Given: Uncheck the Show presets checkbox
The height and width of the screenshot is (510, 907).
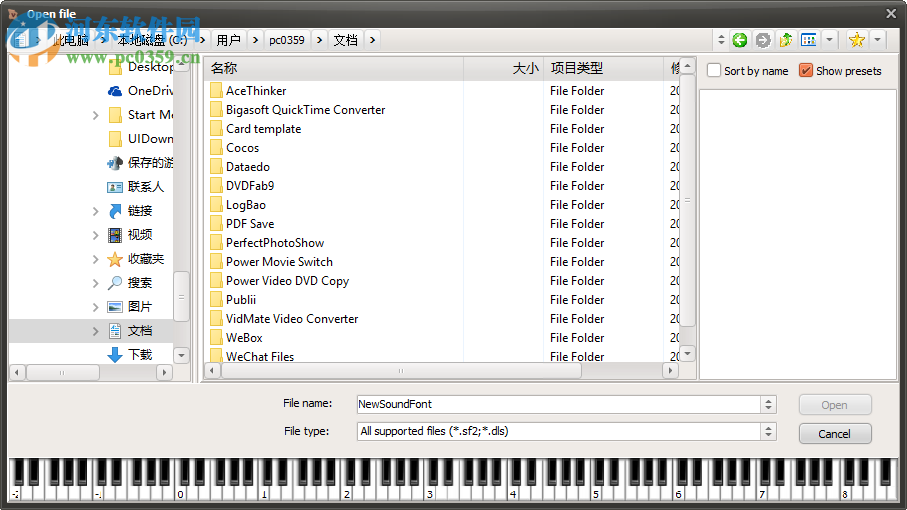Looking at the screenshot, I should 806,71.
